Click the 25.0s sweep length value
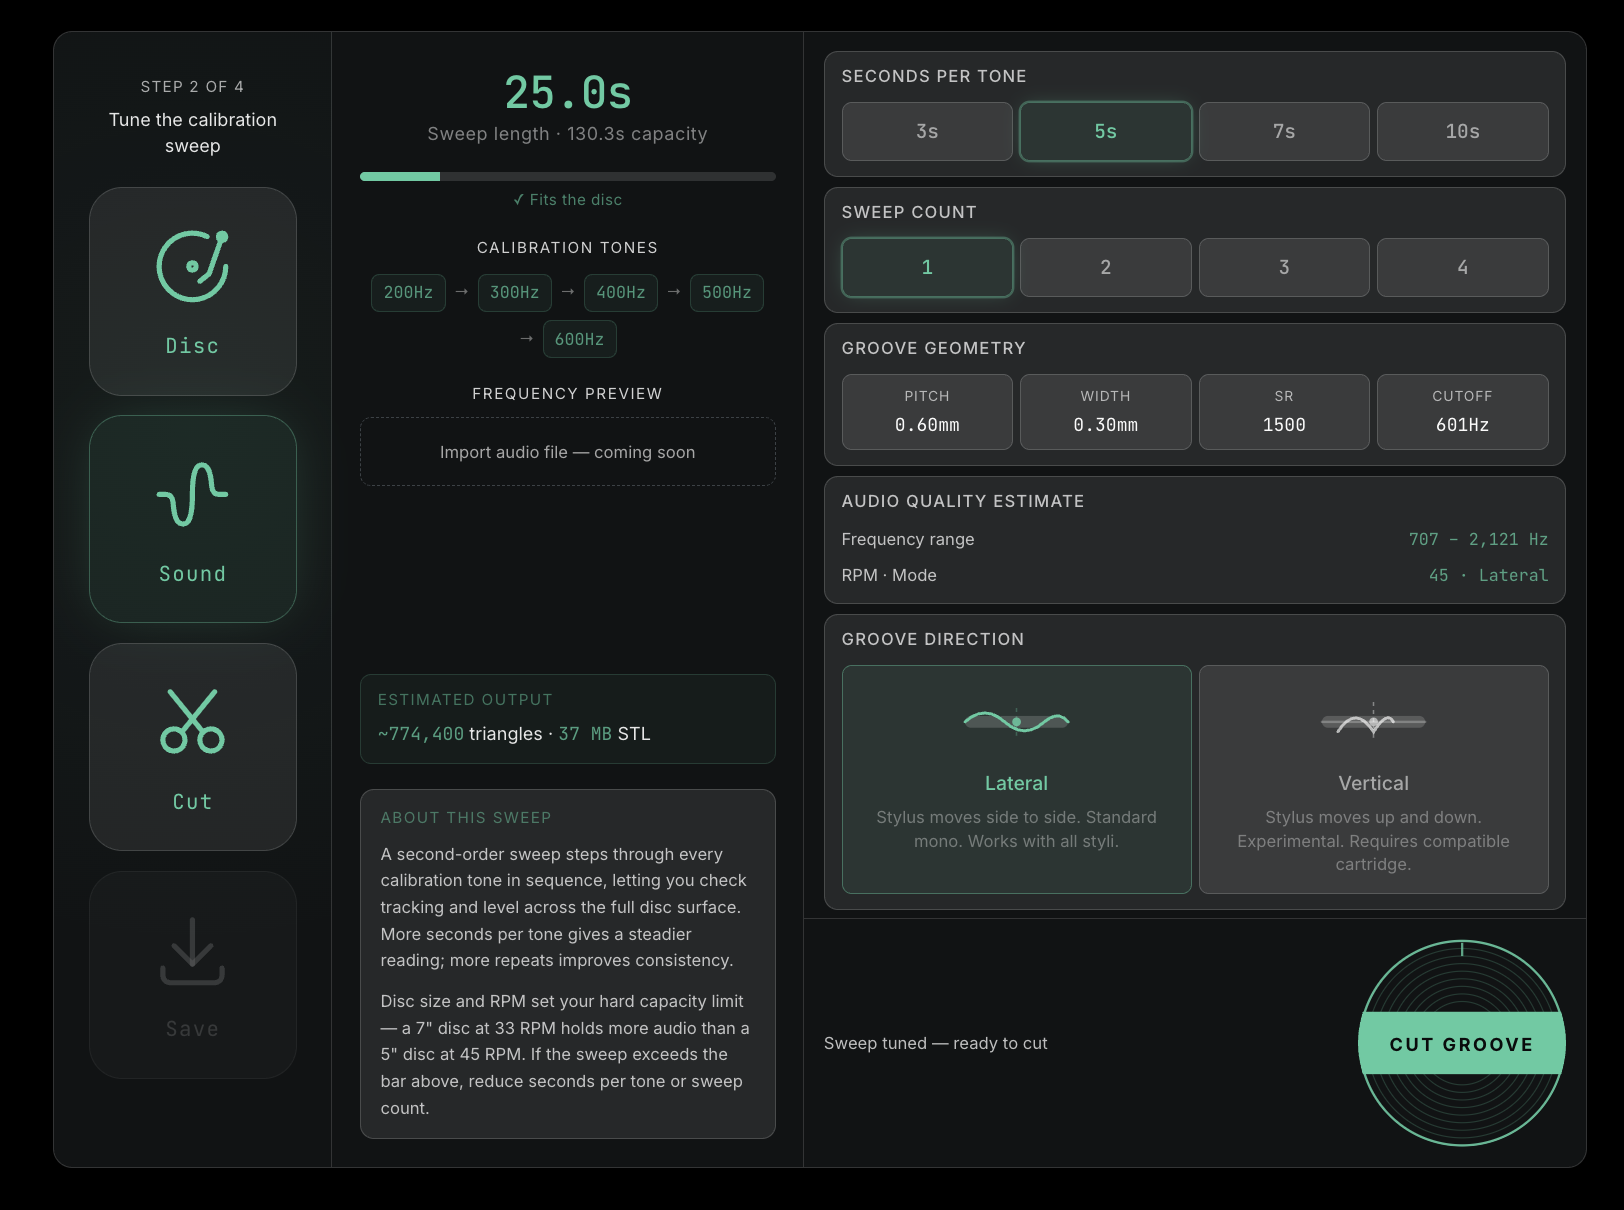 pyautogui.click(x=567, y=93)
